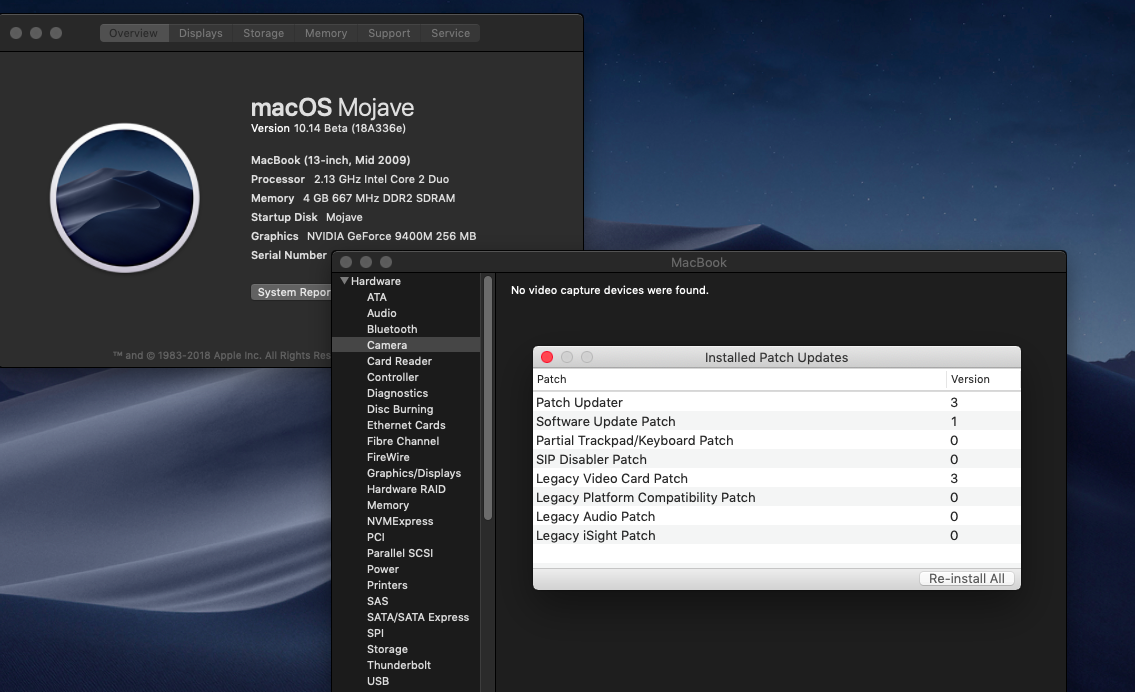The width and height of the screenshot is (1135, 692).
Task: Click the Graphics NVIDIA GeForce 9400M text
Action: [x=363, y=236]
